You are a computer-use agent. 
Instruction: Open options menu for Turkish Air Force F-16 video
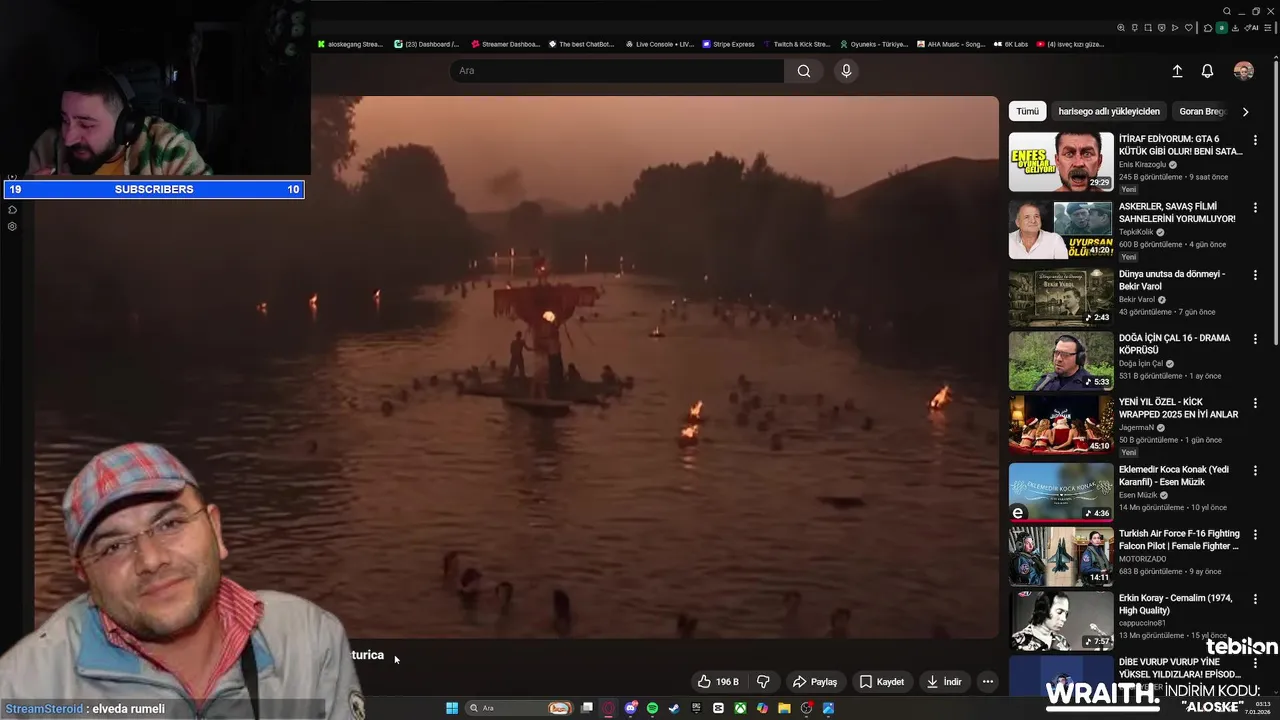tap(1255, 535)
